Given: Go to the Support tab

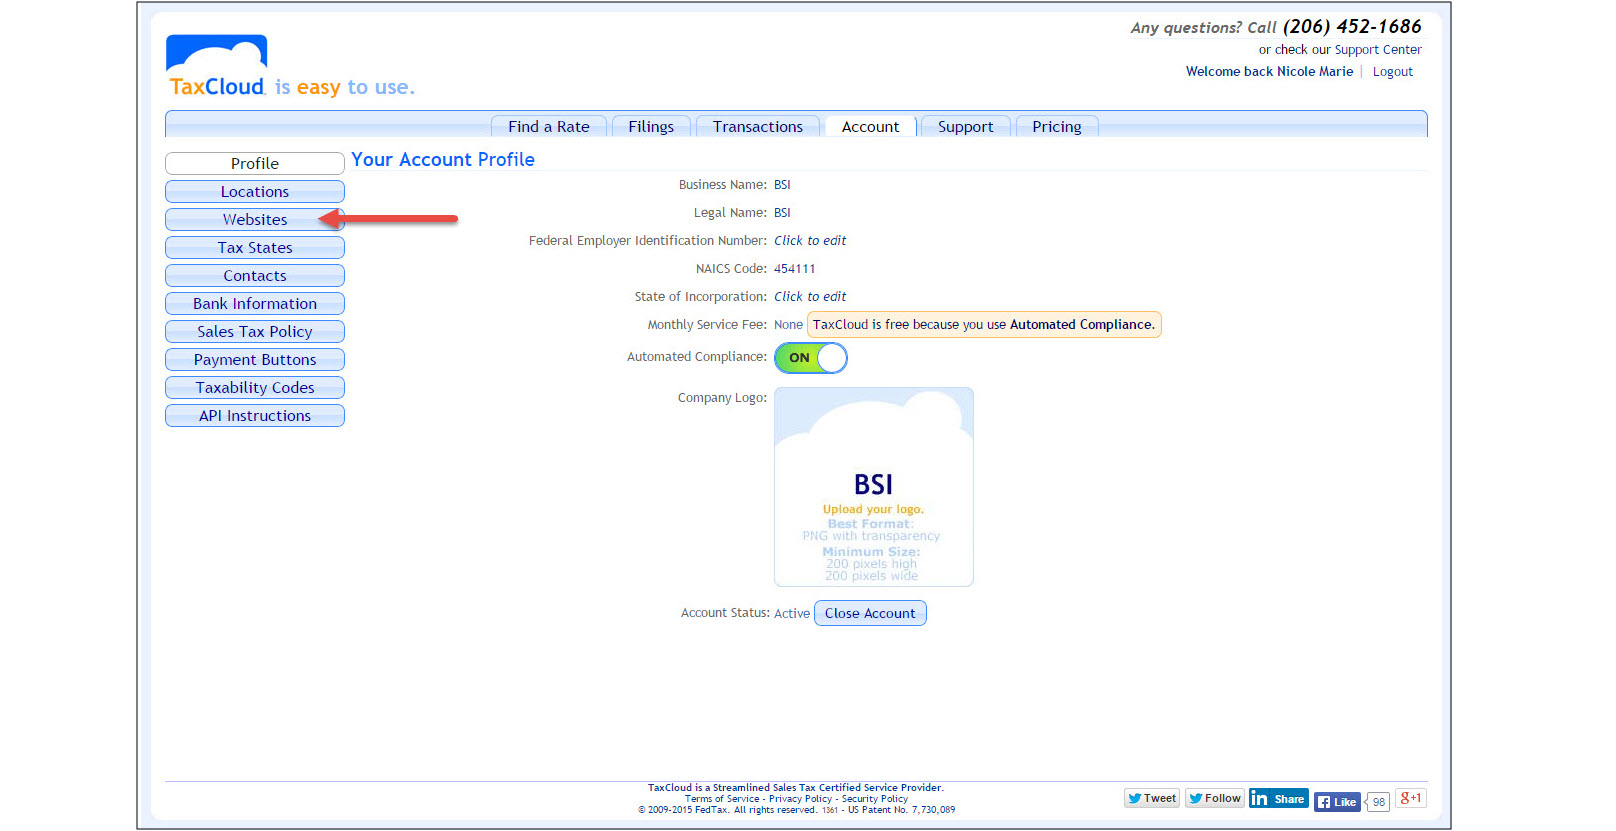Looking at the screenshot, I should coord(966,126).
